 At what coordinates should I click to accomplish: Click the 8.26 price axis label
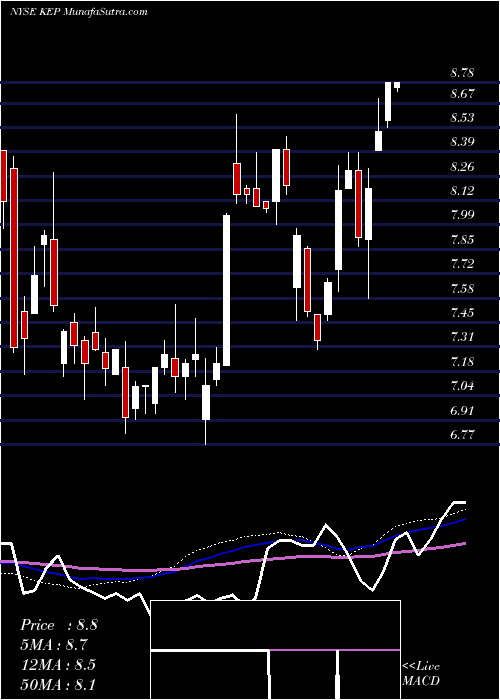click(x=462, y=167)
